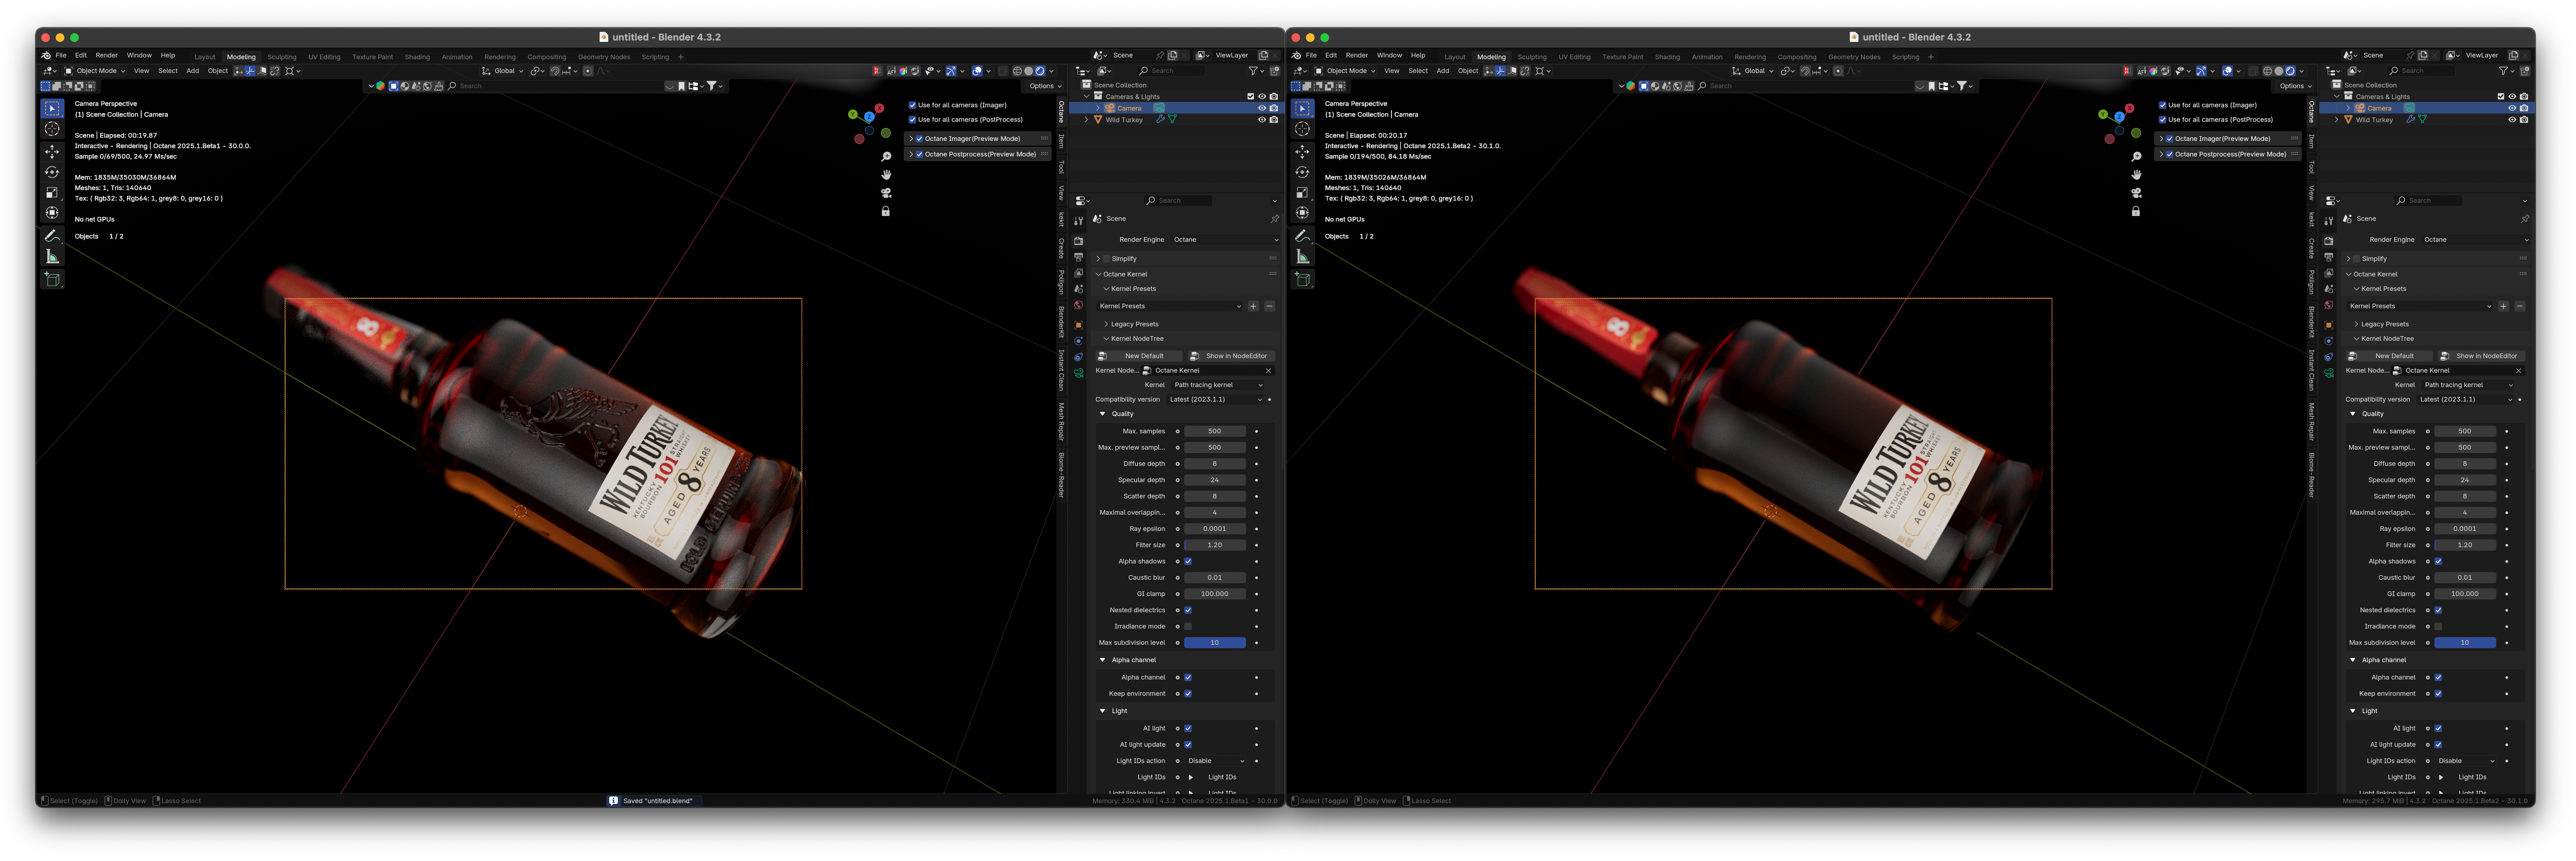2576x861 pixels.
Task: Open Kernel type dropdown in right window
Action: [x=2467, y=385]
